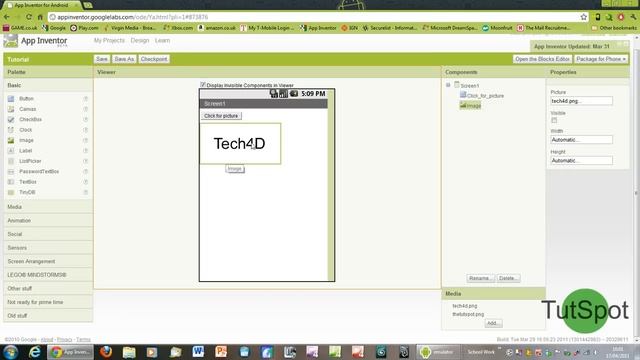640x360 pixels.
Task: Select the Canvas component icon
Action: (11, 109)
